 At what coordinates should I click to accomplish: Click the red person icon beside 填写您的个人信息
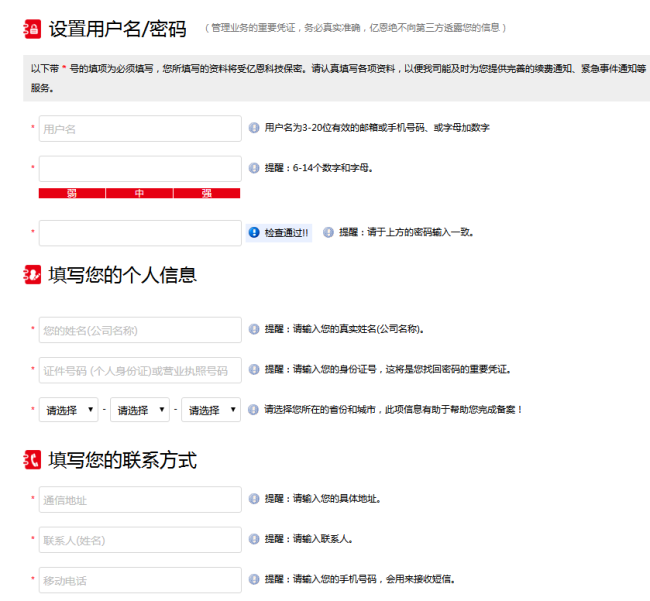click(32, 274)
